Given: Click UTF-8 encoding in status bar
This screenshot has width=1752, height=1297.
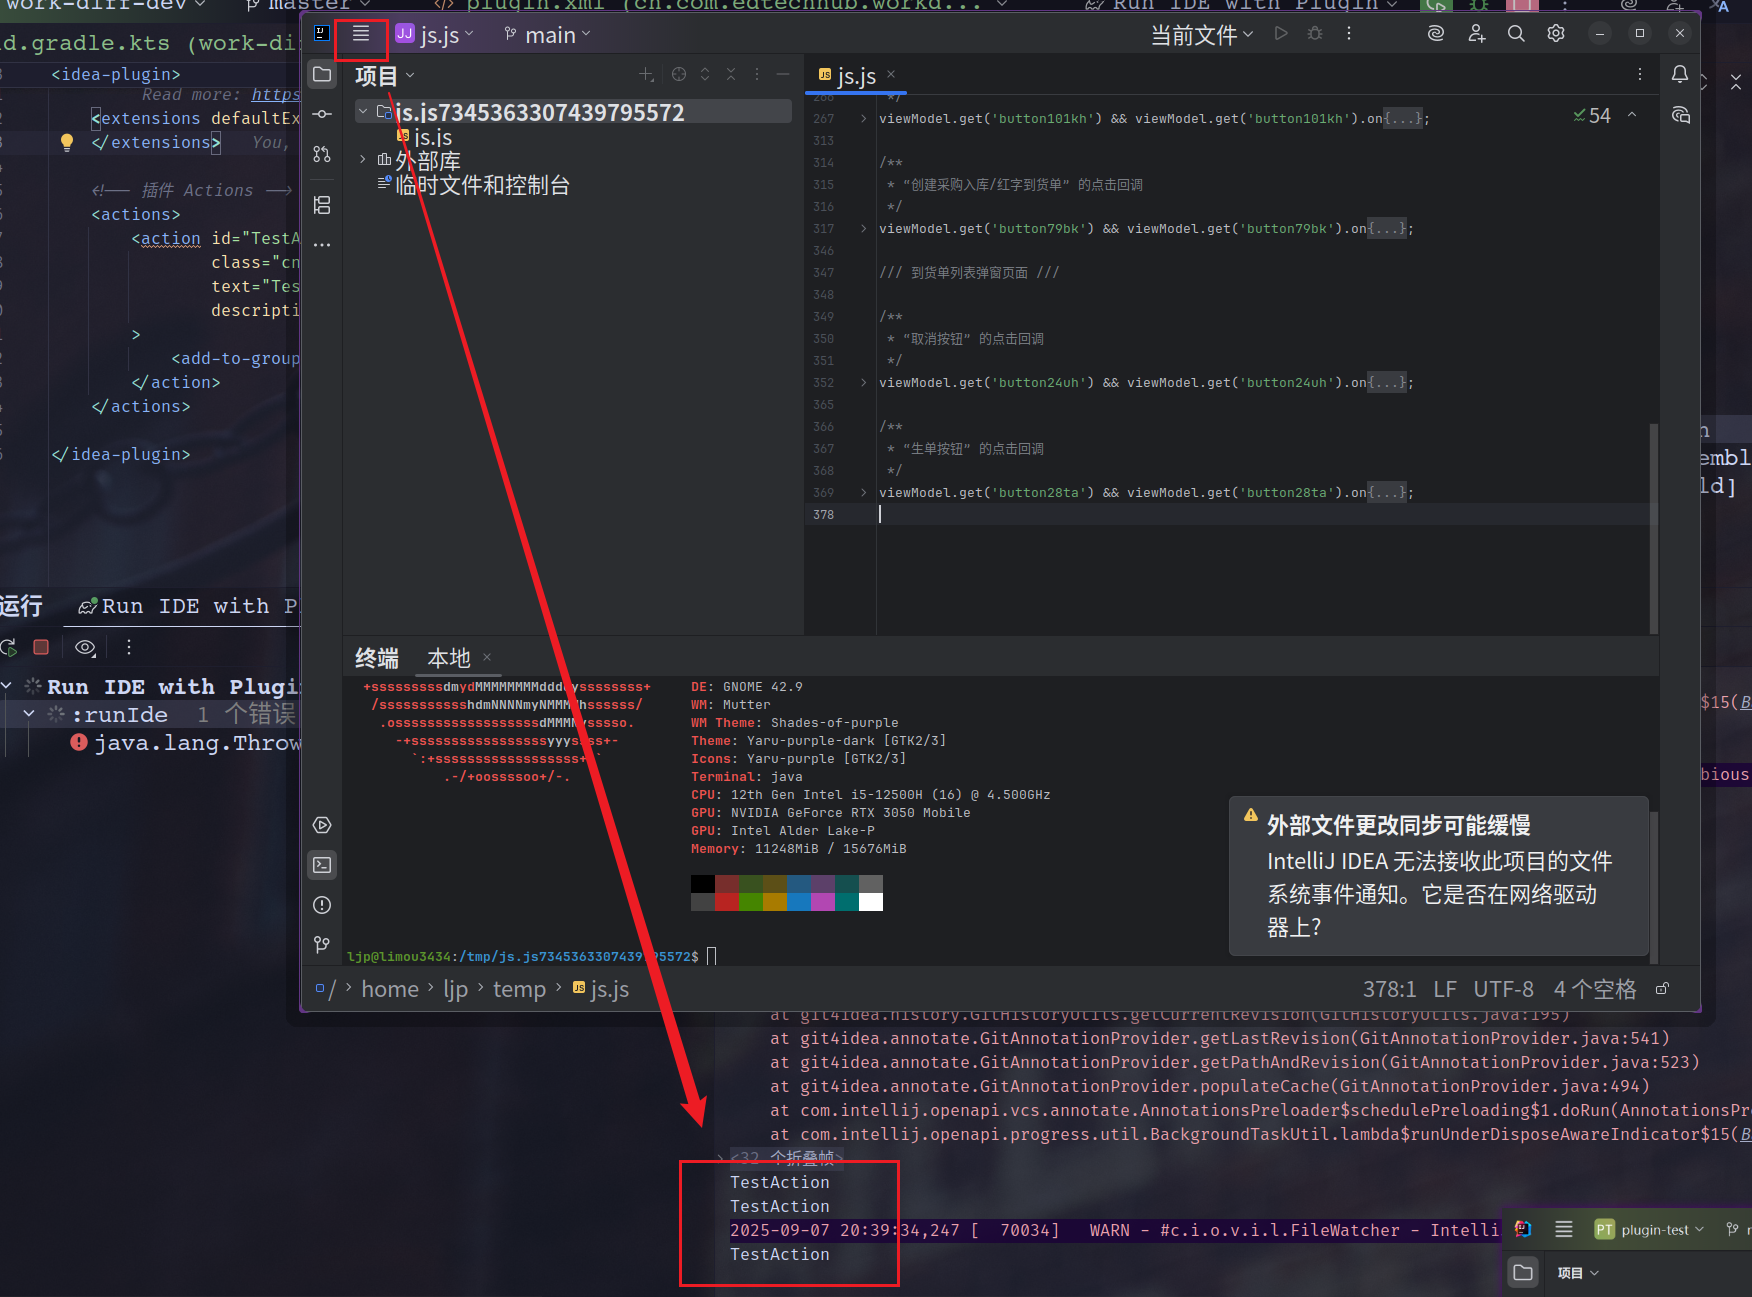Looking at the screenshot, I should pos(1503,989).
